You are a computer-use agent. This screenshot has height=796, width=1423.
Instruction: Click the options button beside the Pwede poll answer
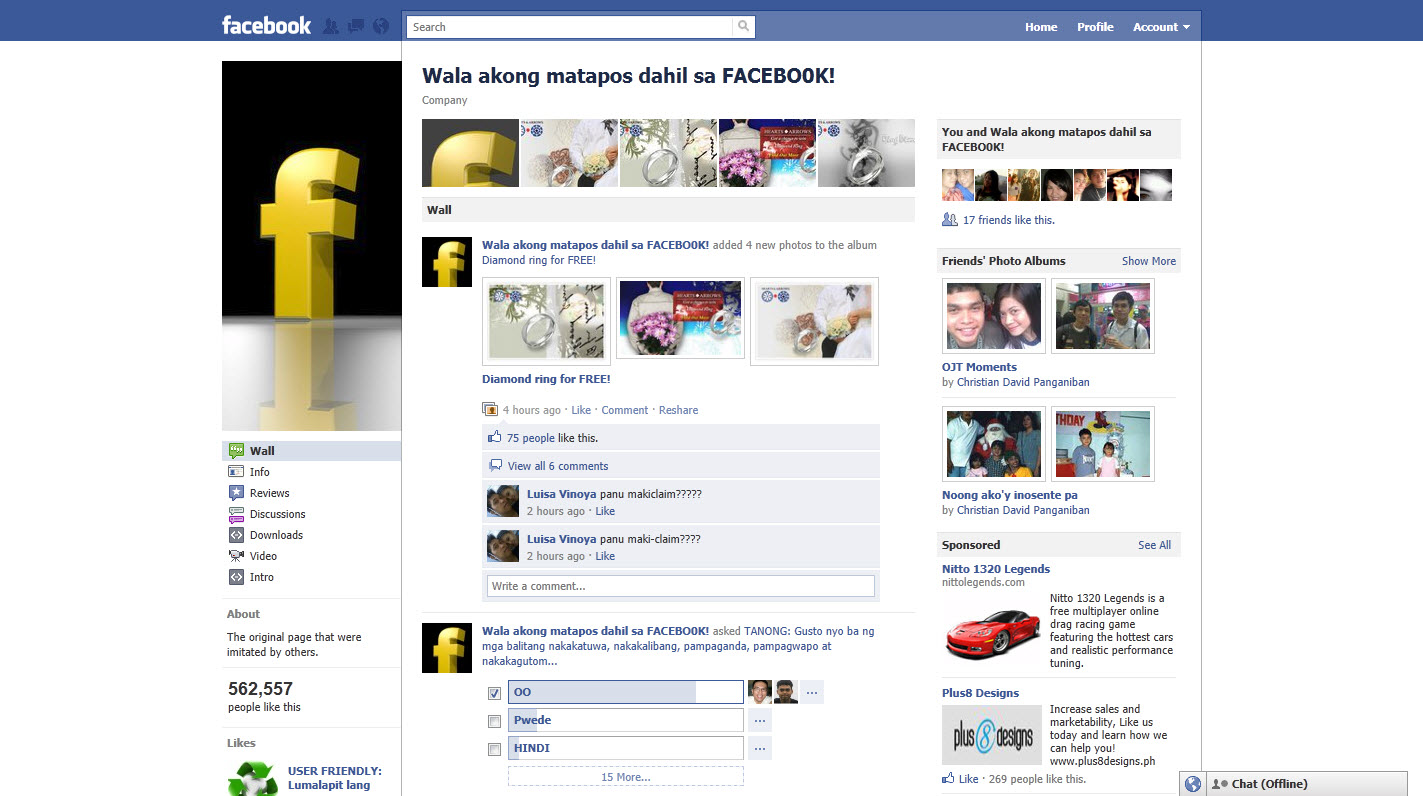click(760, 720)
